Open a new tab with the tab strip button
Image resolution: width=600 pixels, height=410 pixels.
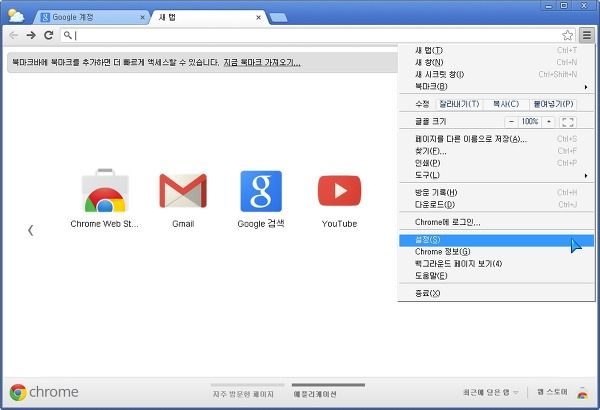(x=278, y=18)
